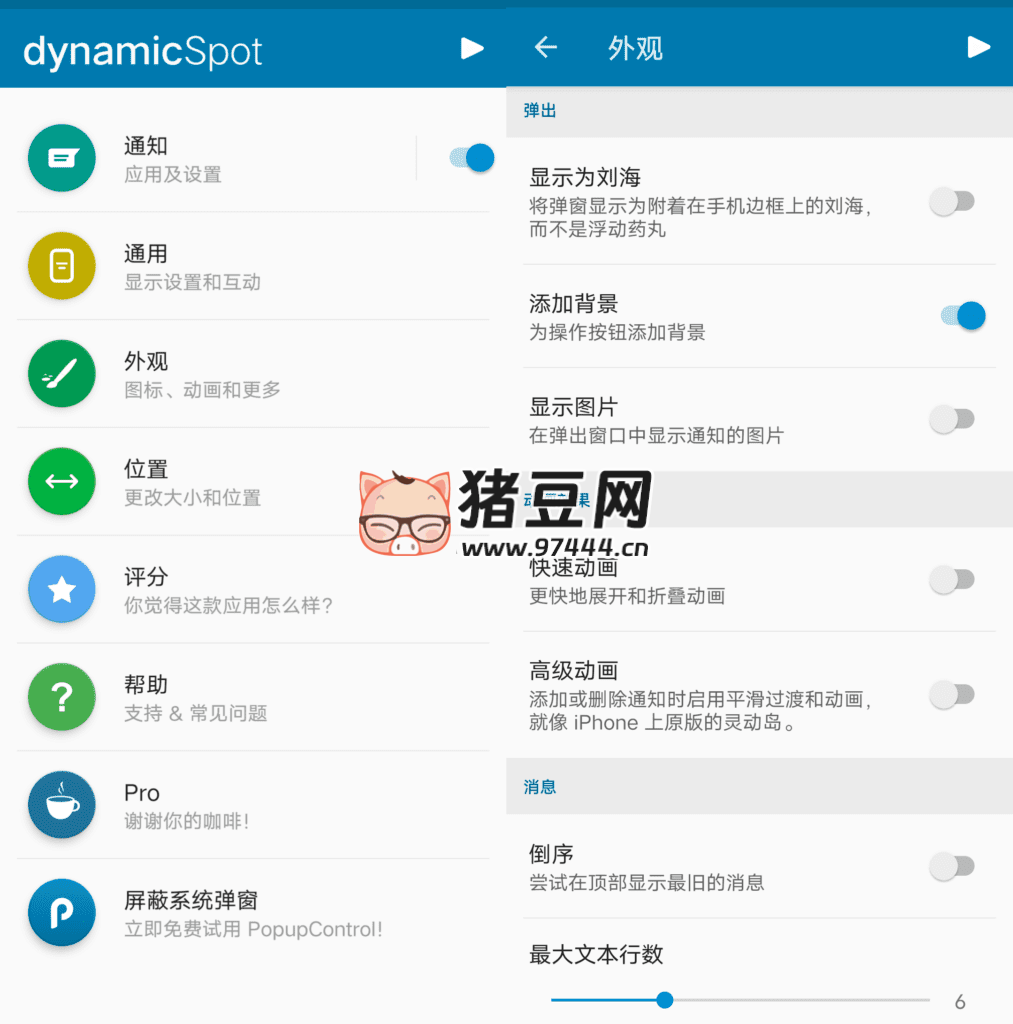Open 评分 rating entry
The height and width of the screenshot is (1024, 1013).
click(x=253, y=589)
